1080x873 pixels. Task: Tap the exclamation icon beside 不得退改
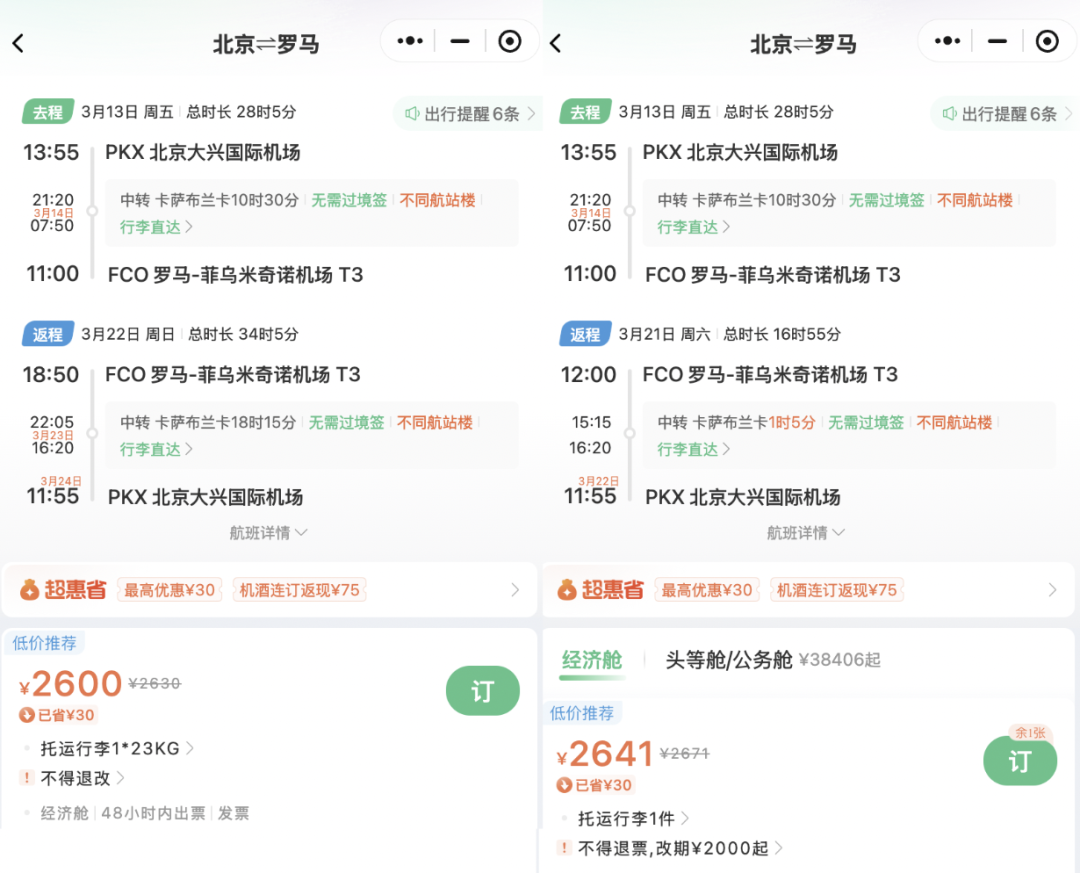(x=26, y=778)
